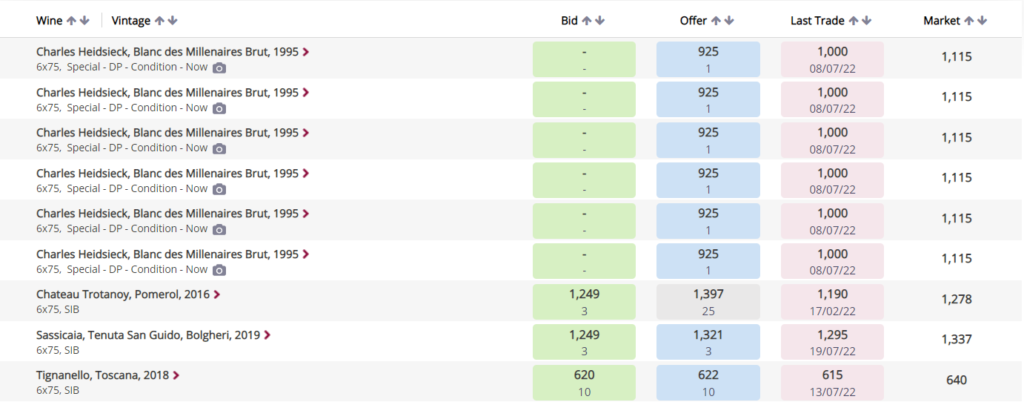Viewport: 1024px width, 402px height.
Task: Open Tignanello, Toscana, 2018 wine link
Action: click(x=103, y=375)
